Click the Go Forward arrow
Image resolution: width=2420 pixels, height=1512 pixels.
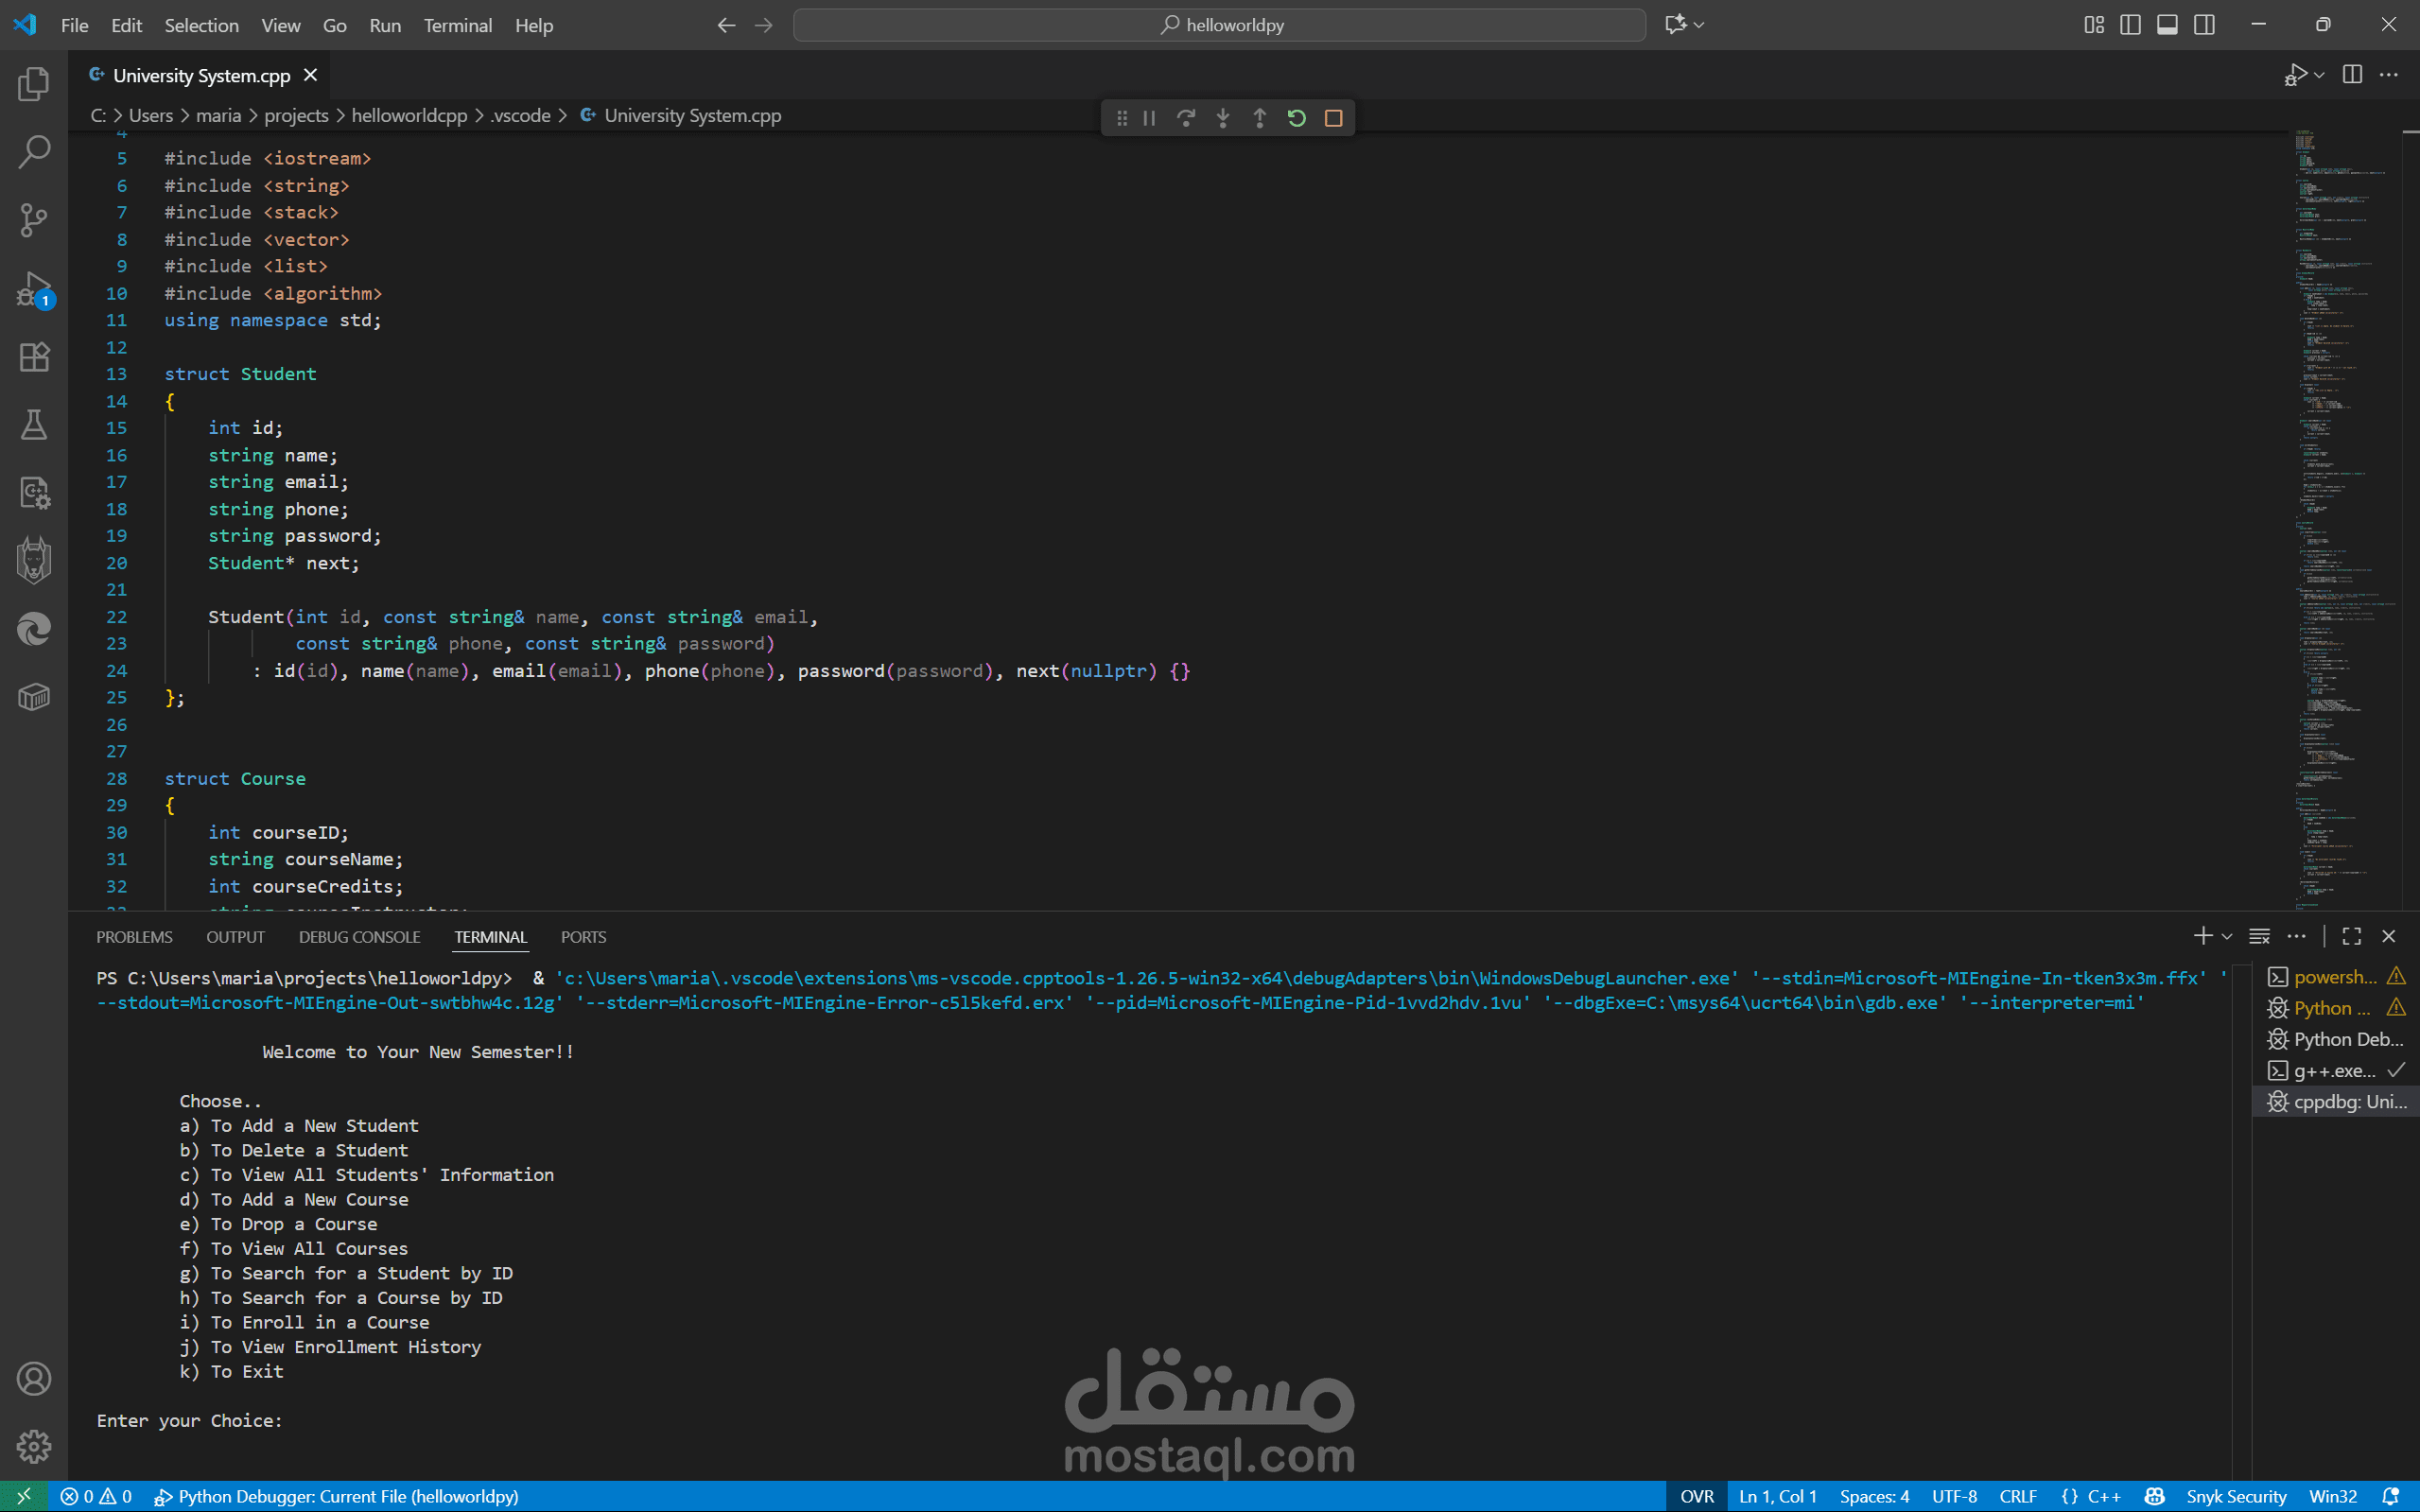click(x=764, y=25)
